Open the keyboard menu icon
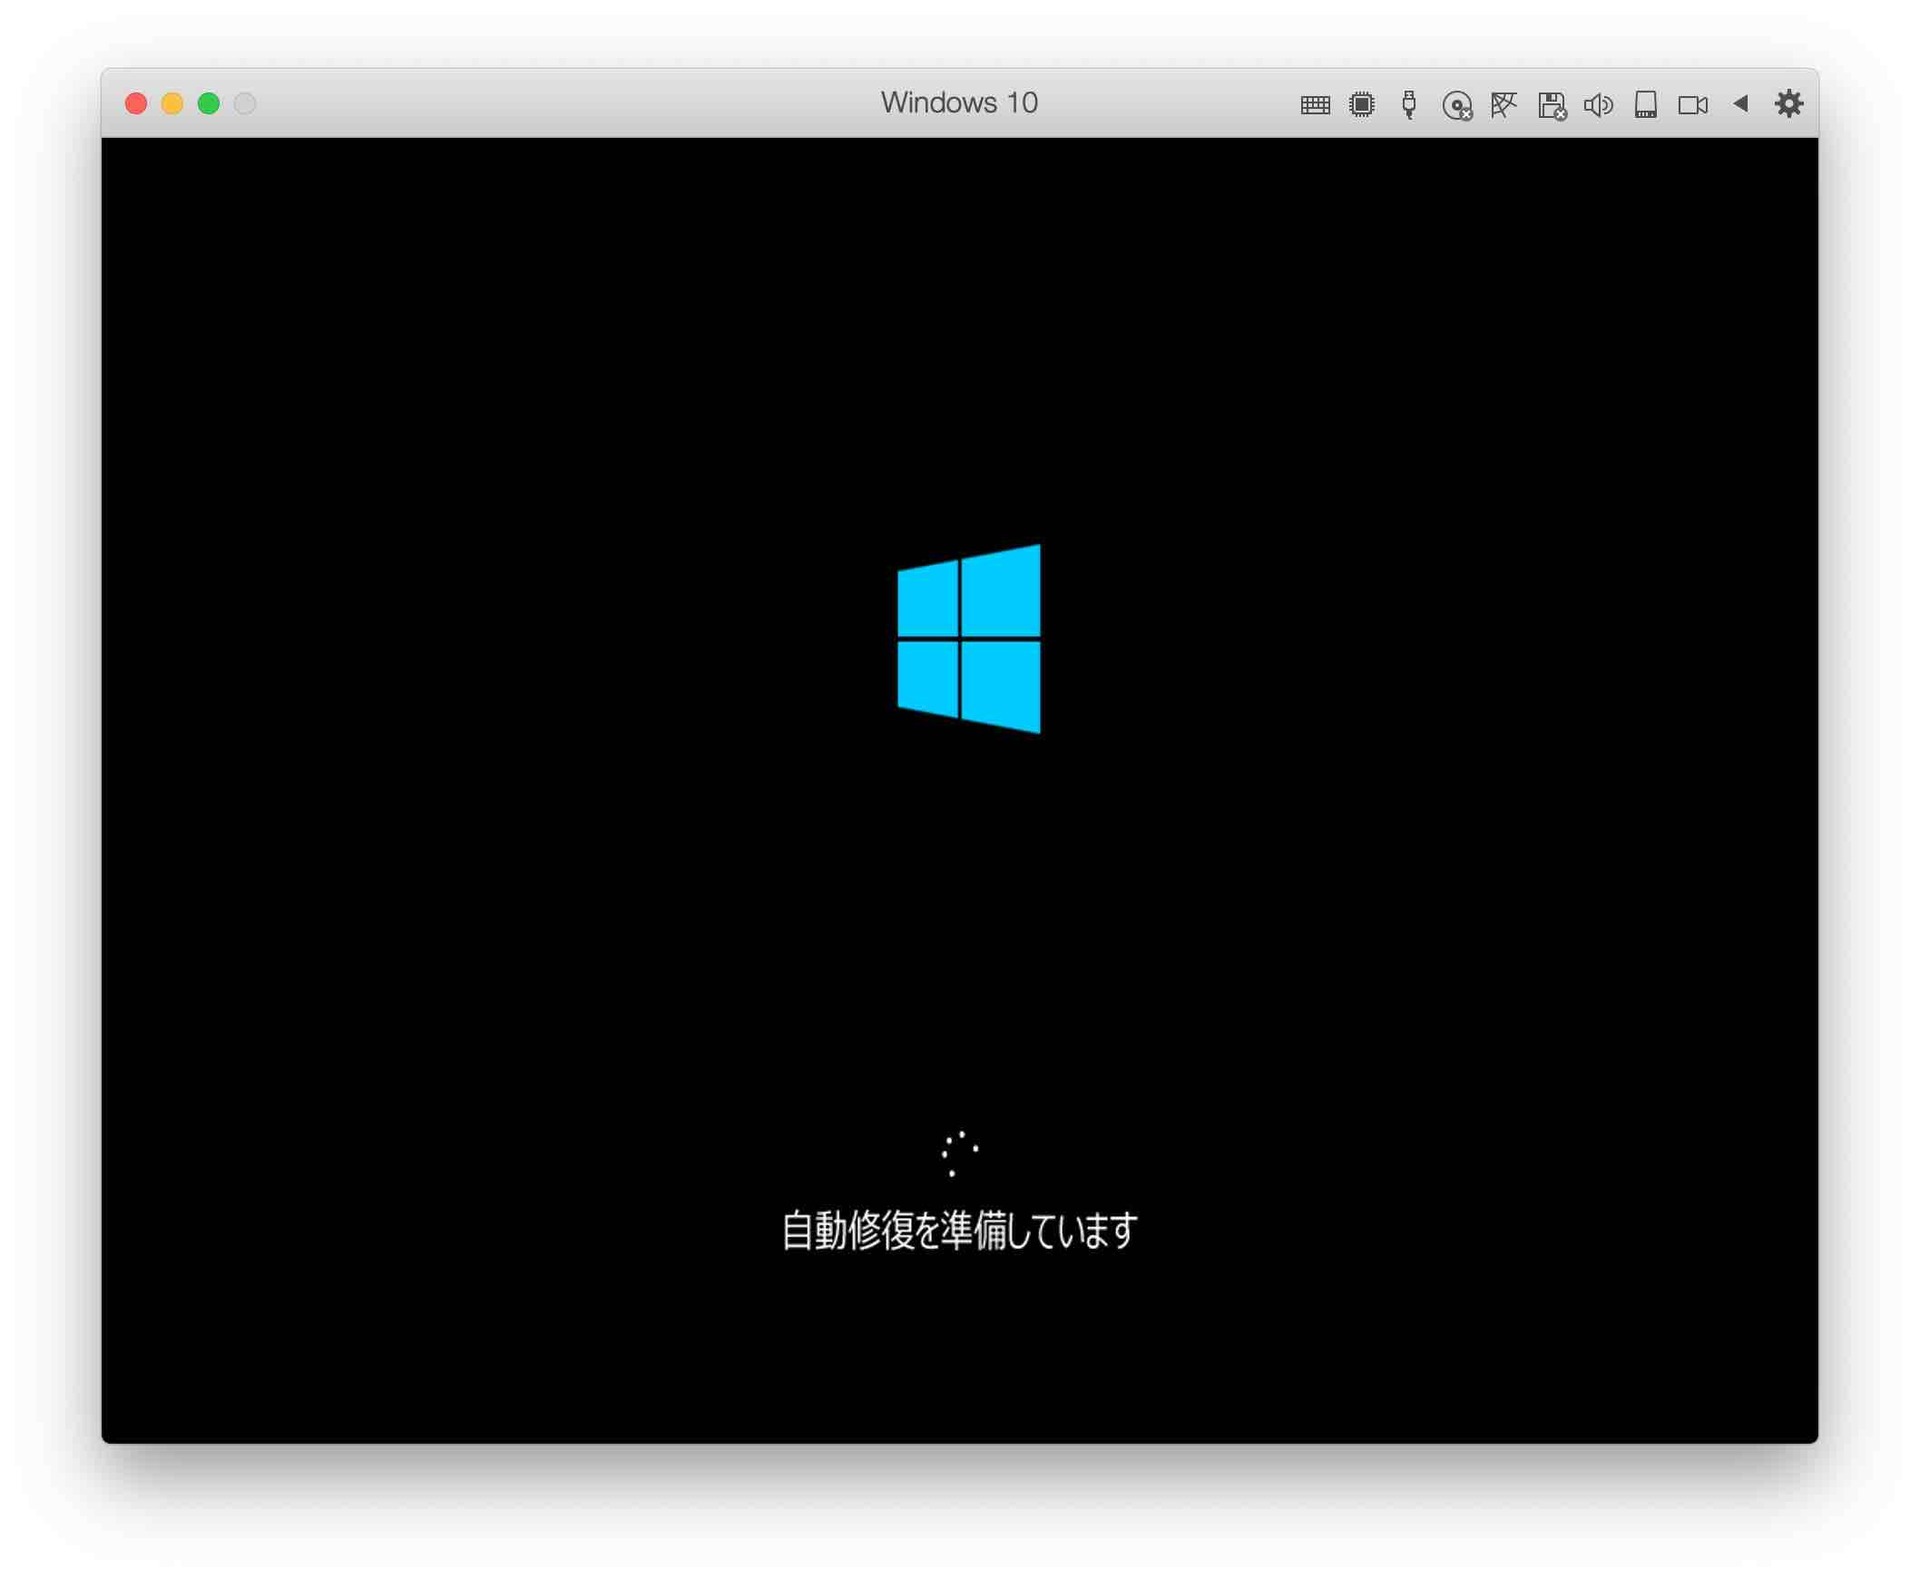1920x1578 pixels. click(1314, 105)
